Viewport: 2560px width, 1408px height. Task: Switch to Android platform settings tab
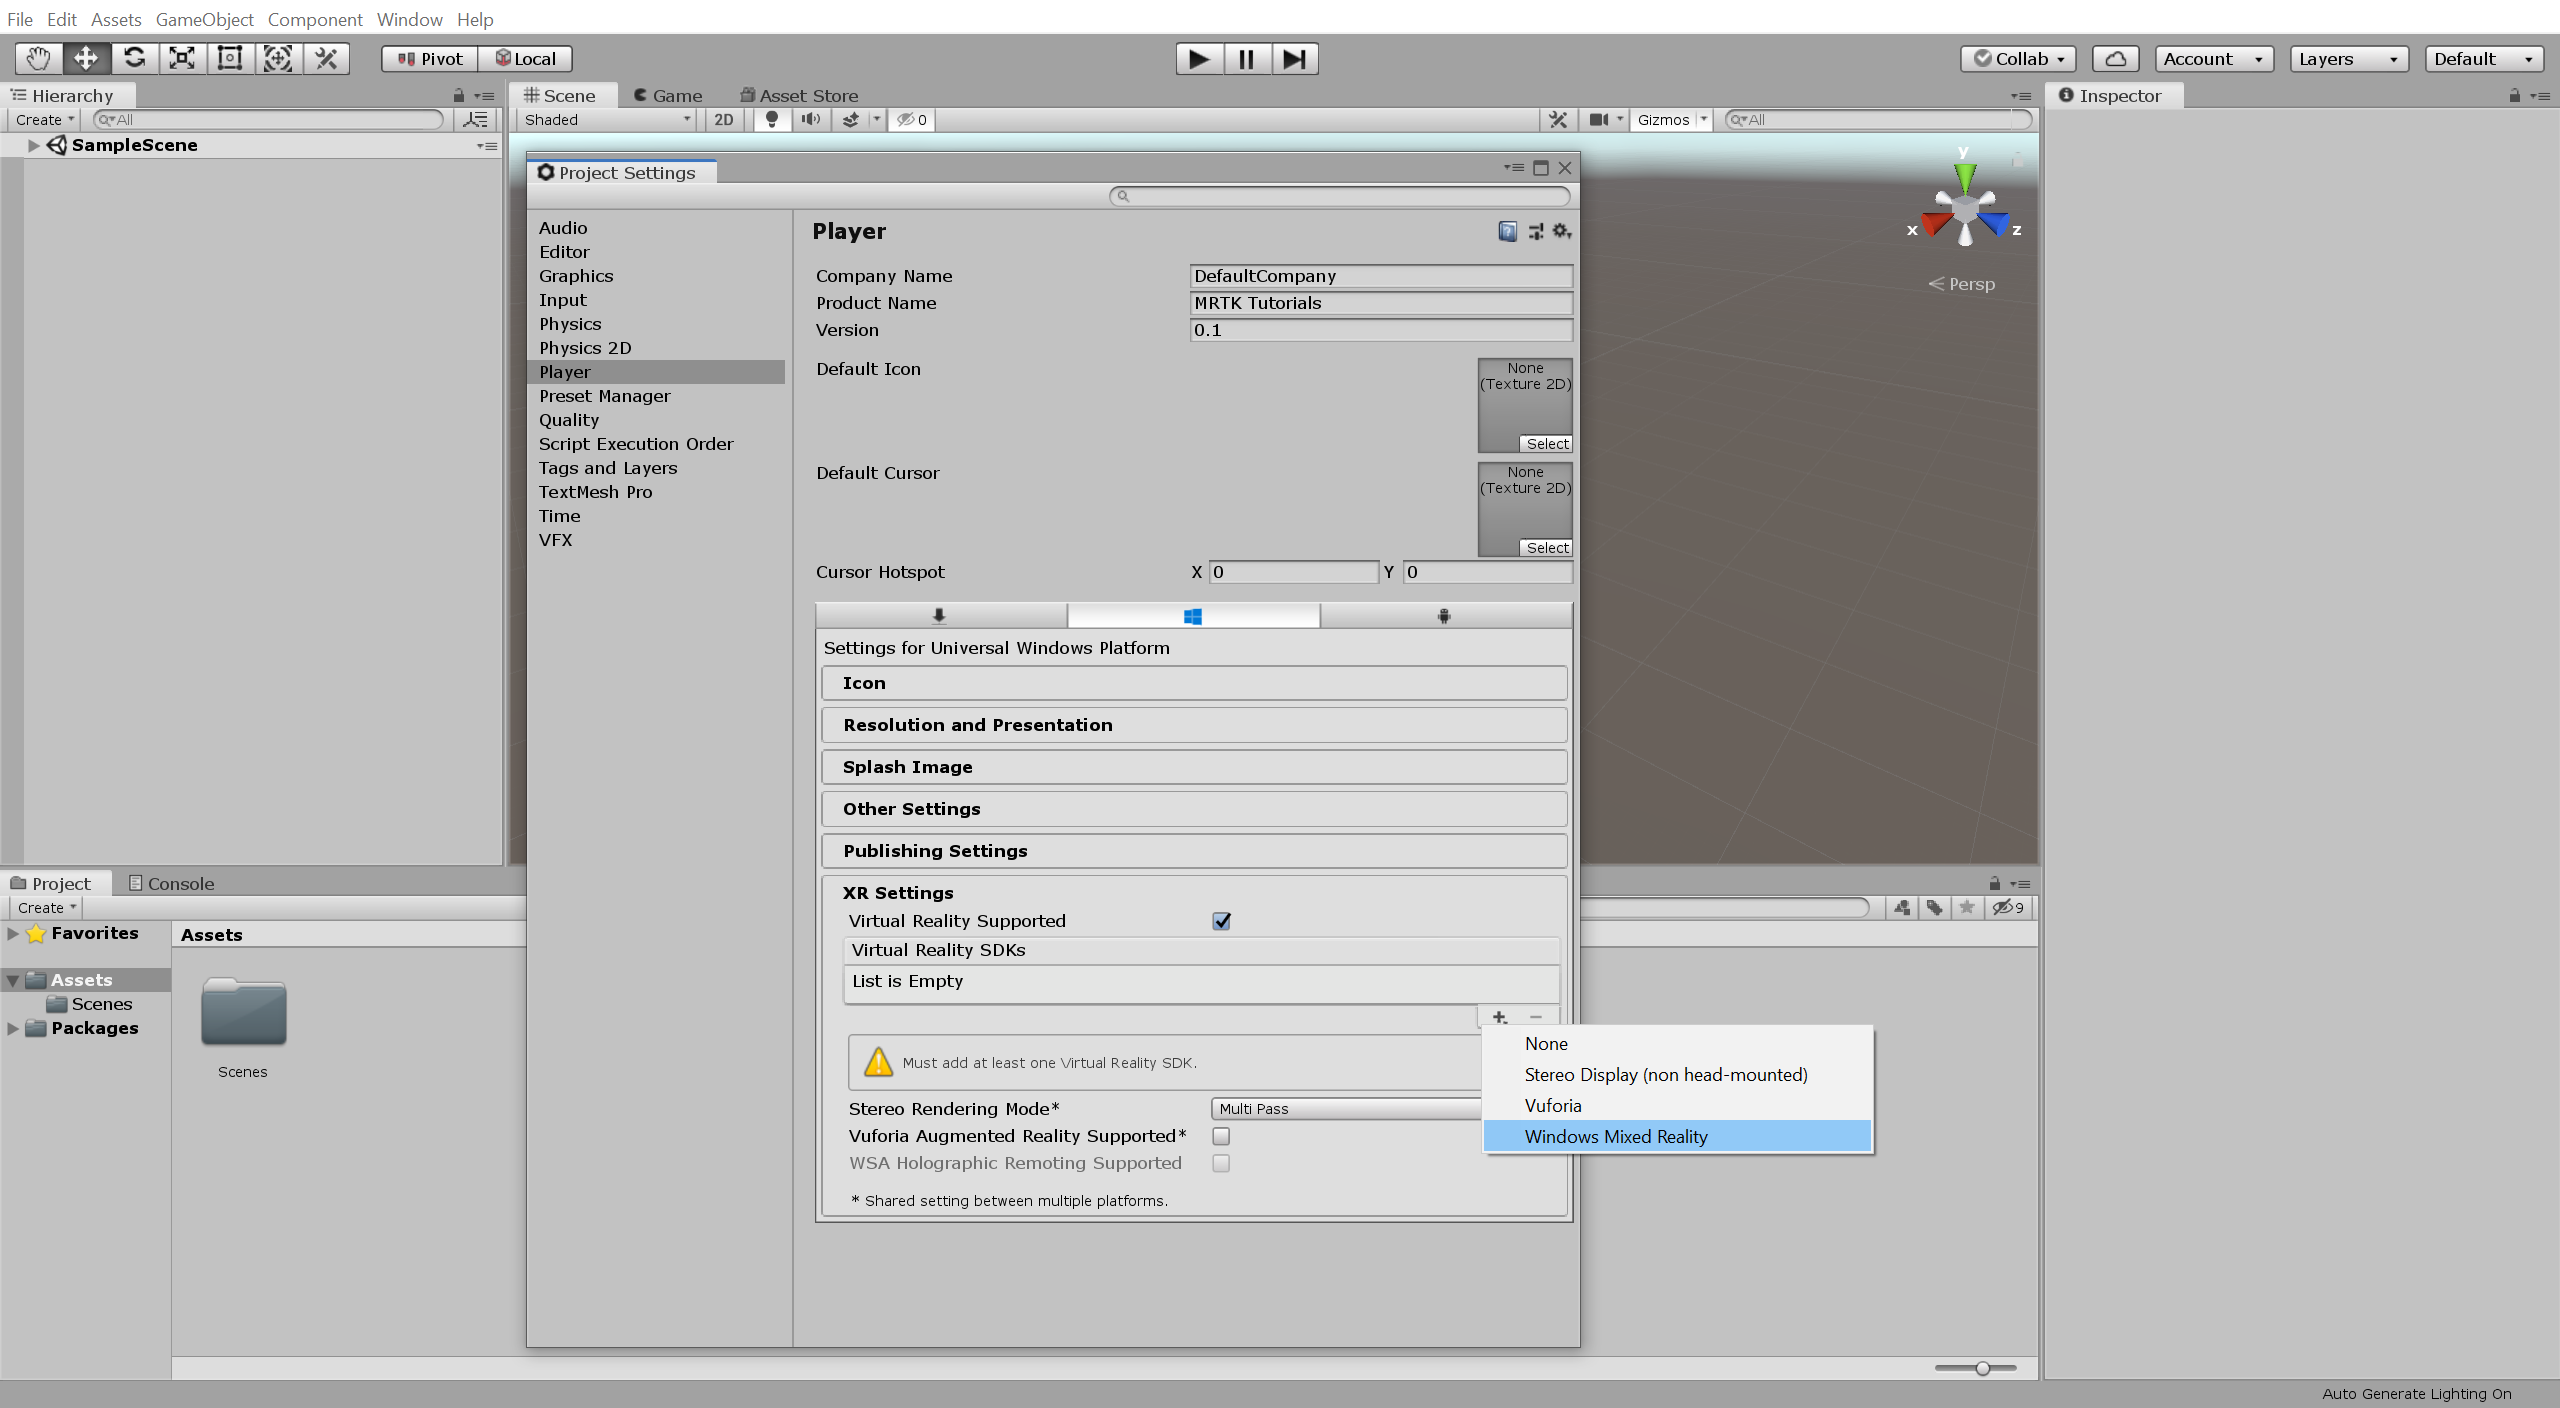tap(1445, 616)
